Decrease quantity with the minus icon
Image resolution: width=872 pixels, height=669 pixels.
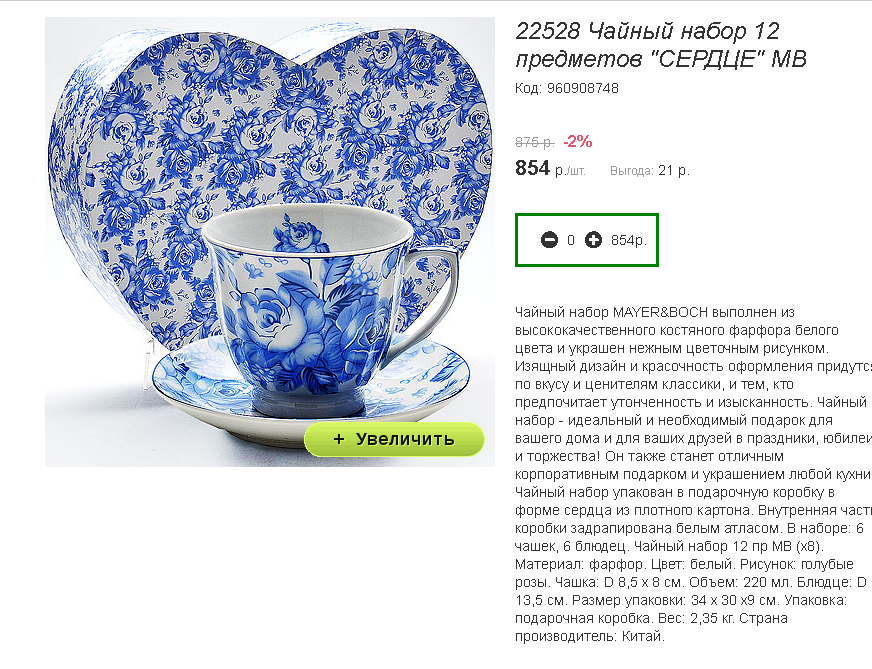pos(549,240)
